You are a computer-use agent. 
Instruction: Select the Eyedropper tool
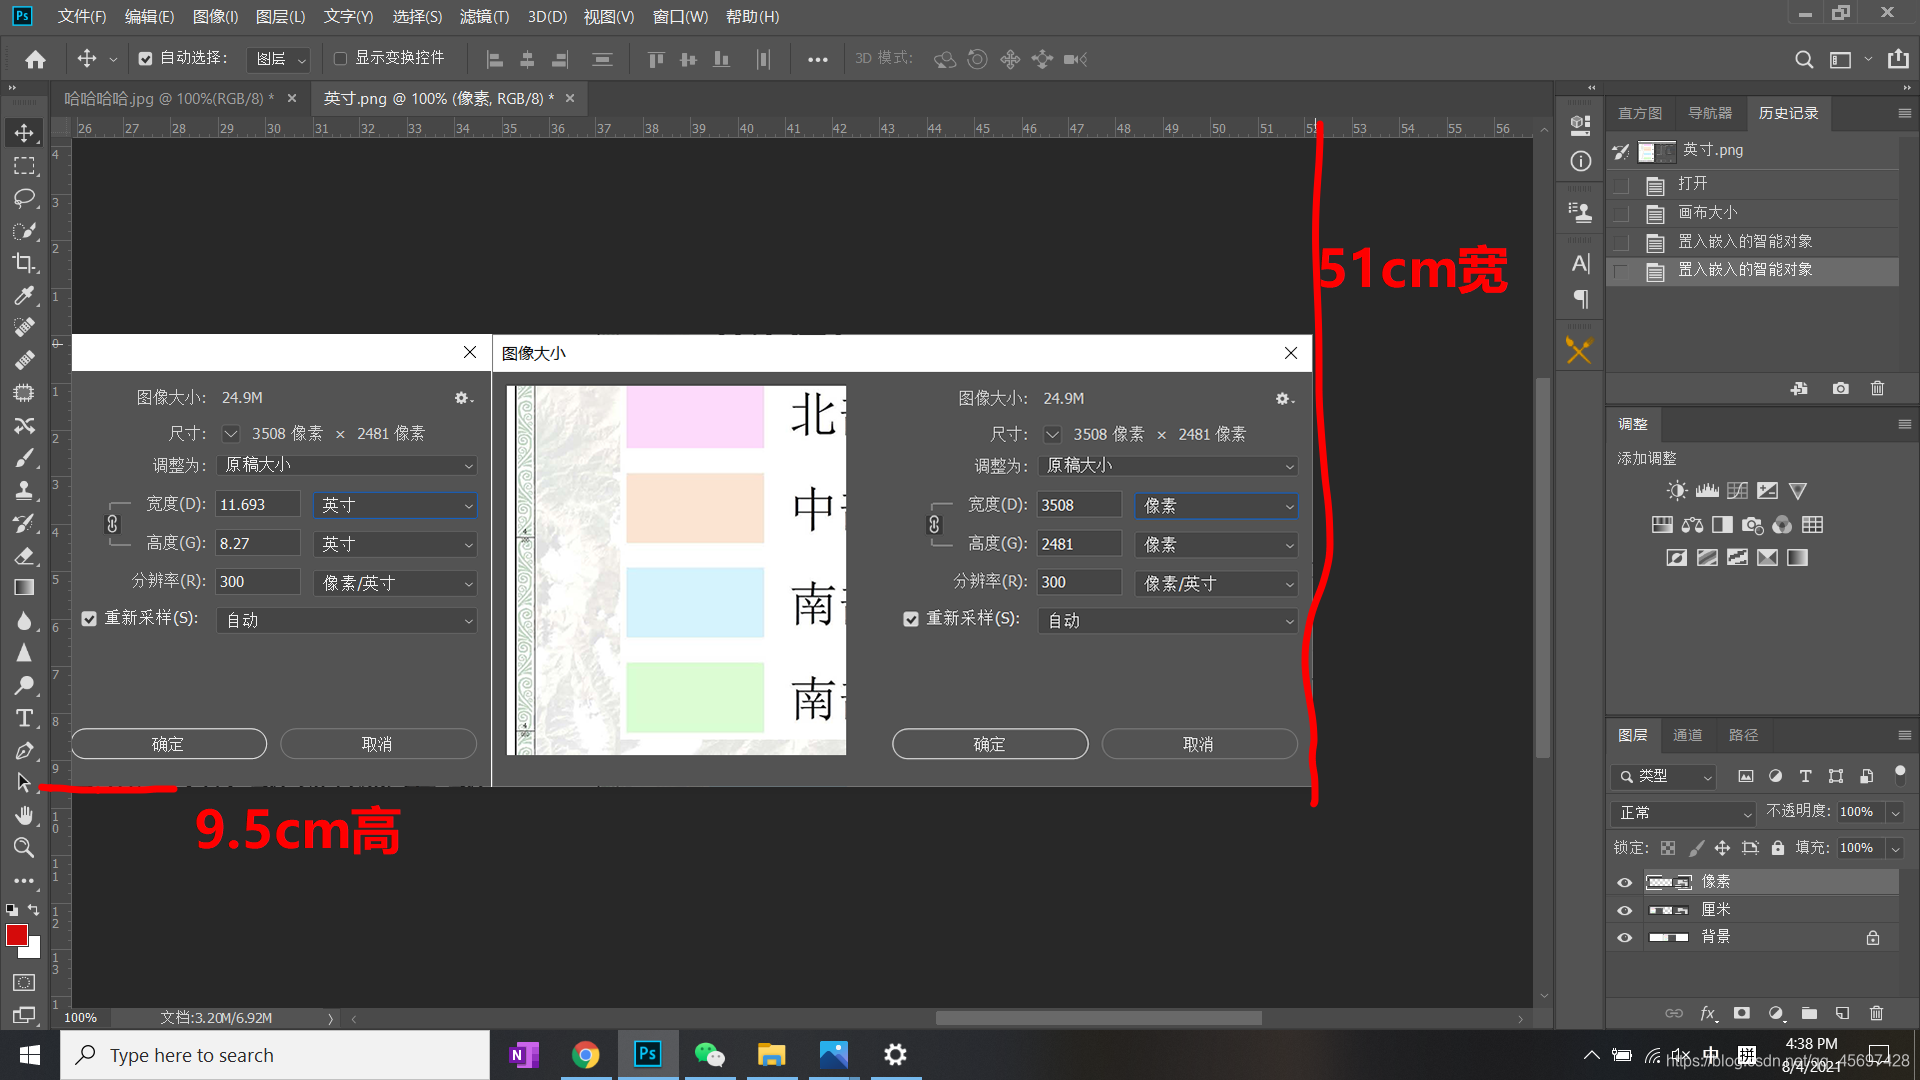(24, 295)
